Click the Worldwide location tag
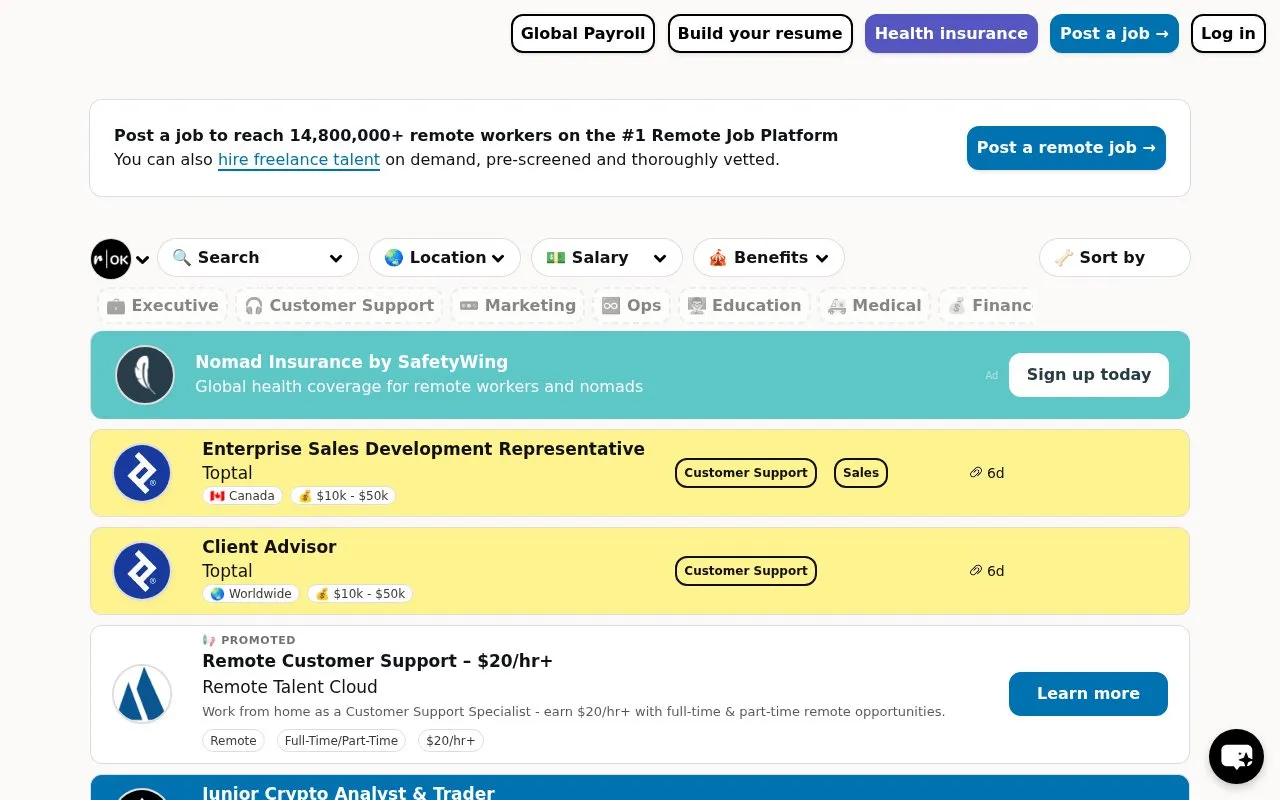Screen dimensions: 1280x800 [251, 594]
